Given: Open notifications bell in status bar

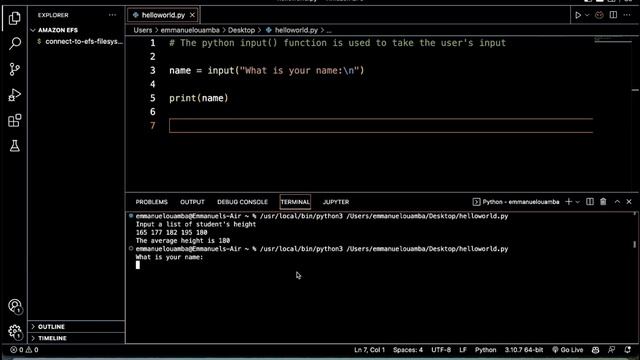Looking at the screenshot, I should [628, 350].
